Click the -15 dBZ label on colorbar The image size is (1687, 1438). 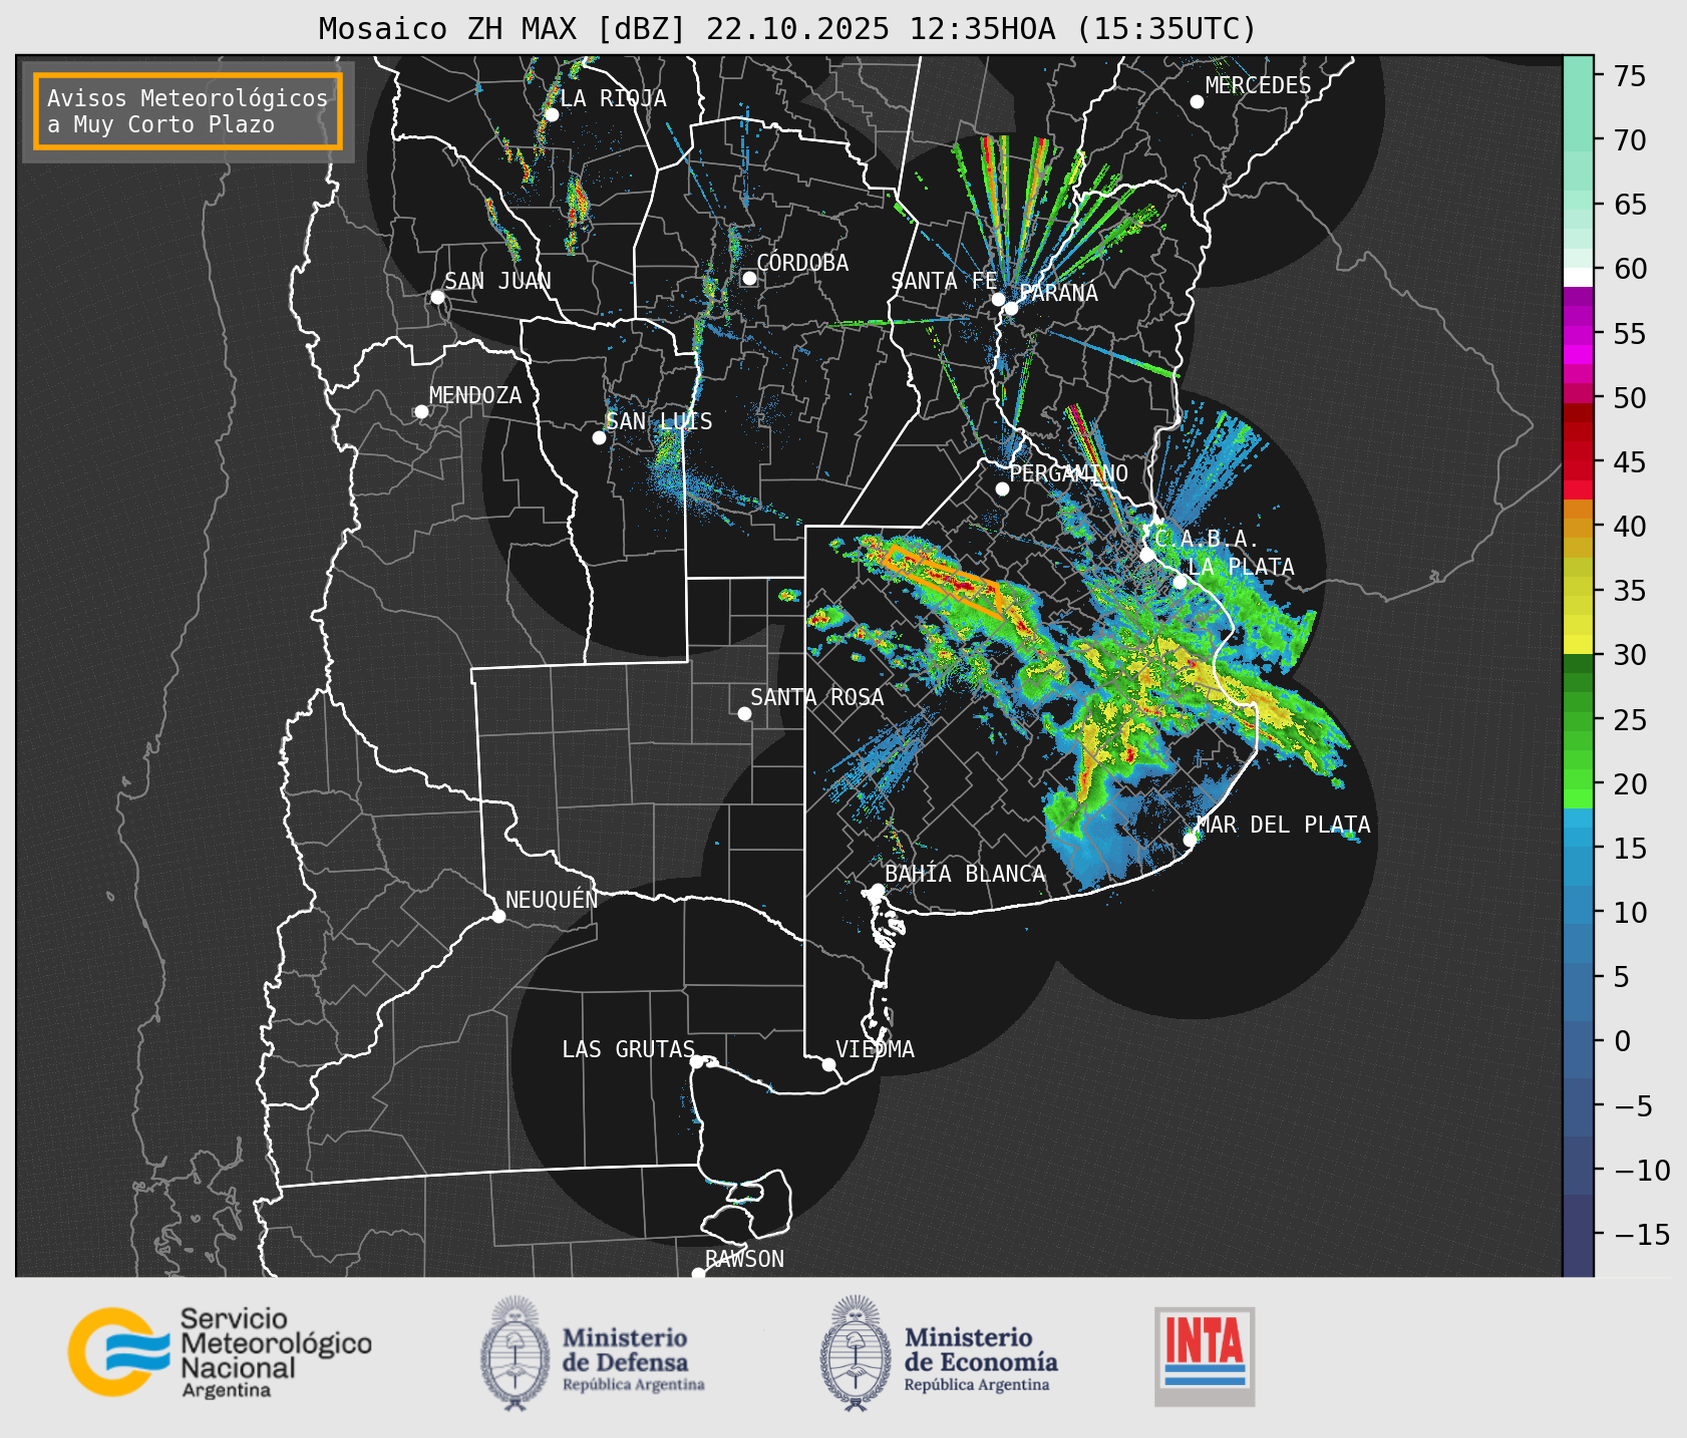pyautogui.click(x=1640, y=1235)
